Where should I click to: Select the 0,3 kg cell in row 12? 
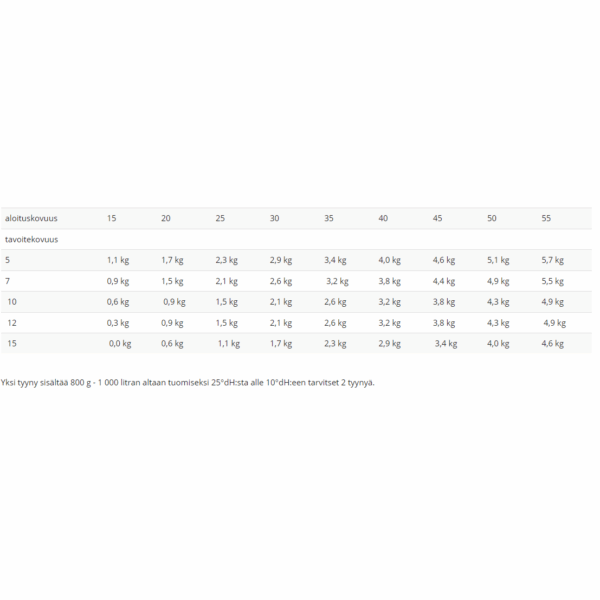pyautogui.click(x=118, y=323)
